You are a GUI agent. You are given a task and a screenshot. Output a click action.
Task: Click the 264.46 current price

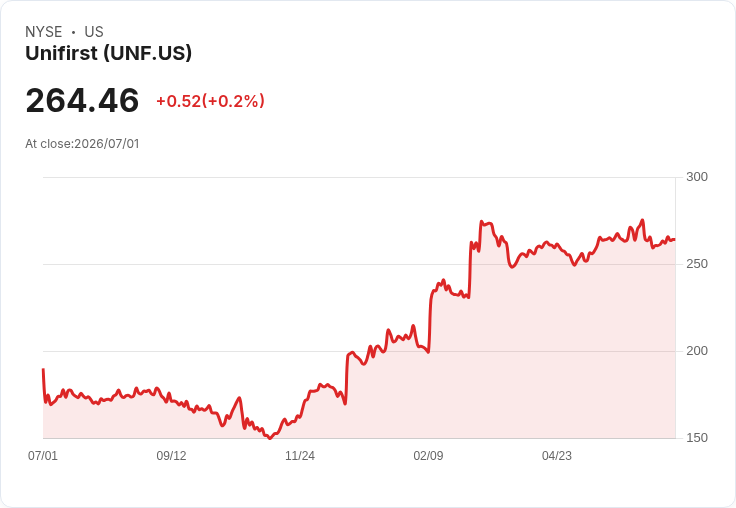coord(82,100)
